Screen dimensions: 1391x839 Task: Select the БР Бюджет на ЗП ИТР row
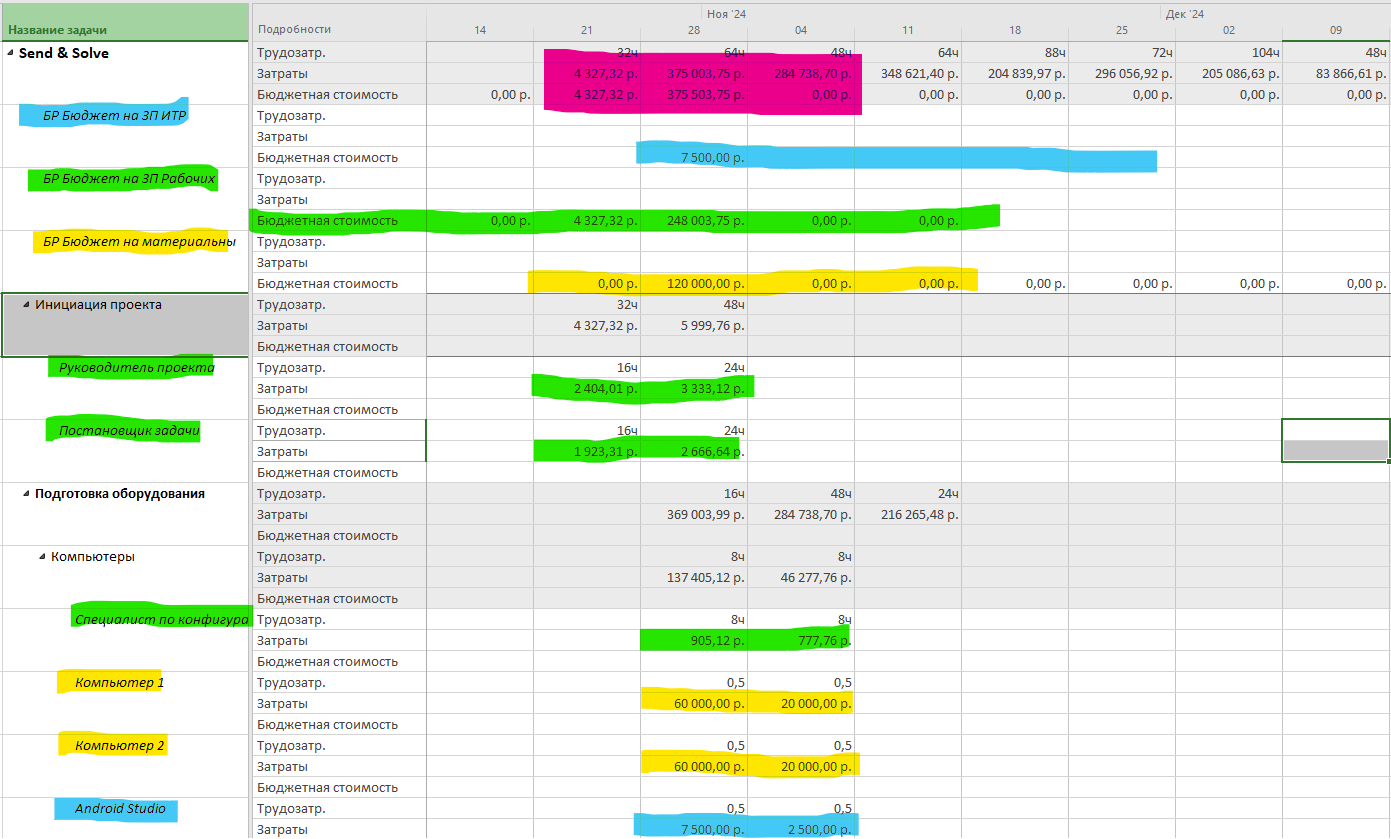point(115,116)
